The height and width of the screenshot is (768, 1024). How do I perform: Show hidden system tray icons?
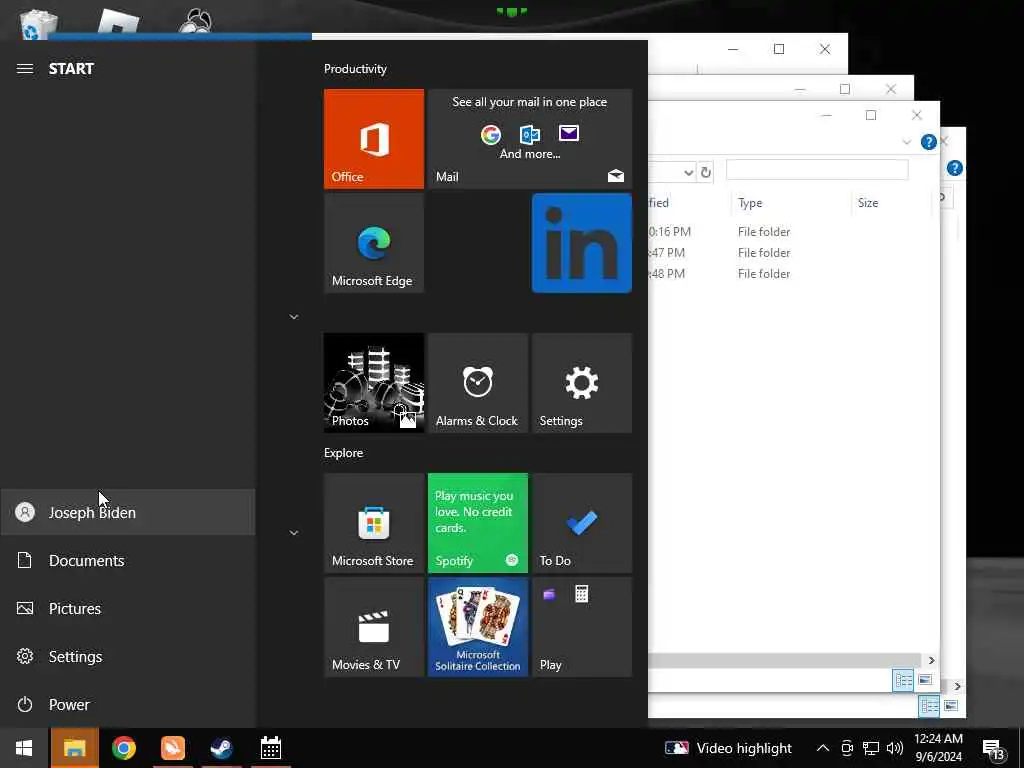pyautogui.click(x=823, y=748)
